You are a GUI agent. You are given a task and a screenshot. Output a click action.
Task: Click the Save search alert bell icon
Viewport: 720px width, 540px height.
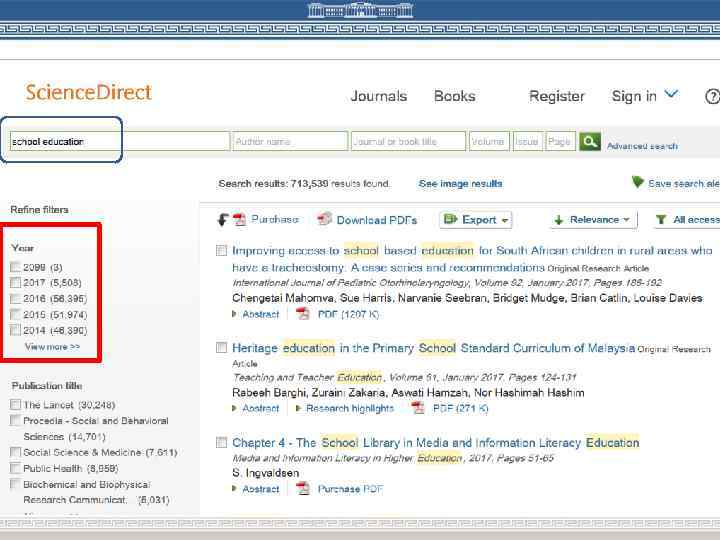click(637, 182)
